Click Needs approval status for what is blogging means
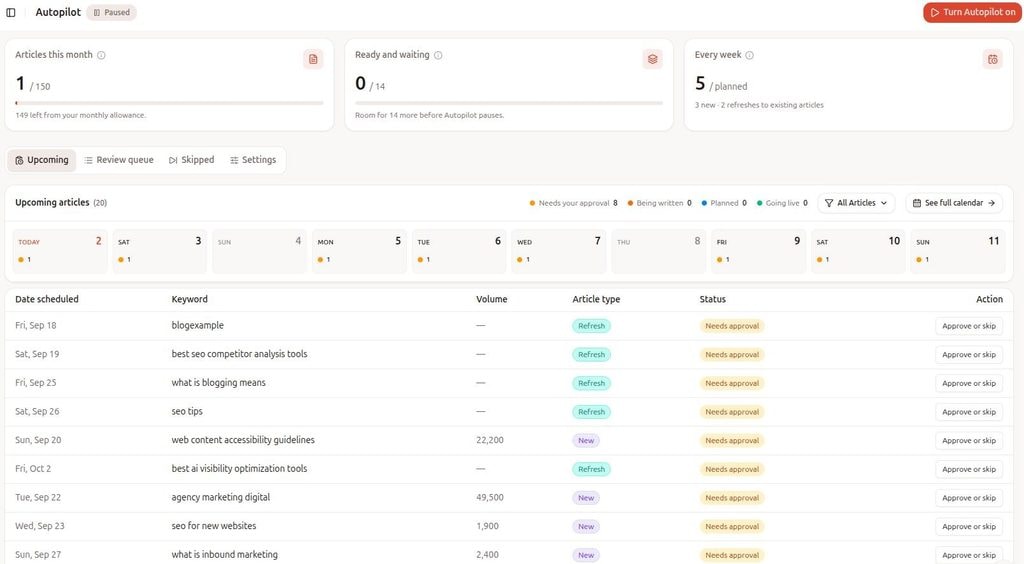The image size is (1024, 564). click(x=732, y=383)
